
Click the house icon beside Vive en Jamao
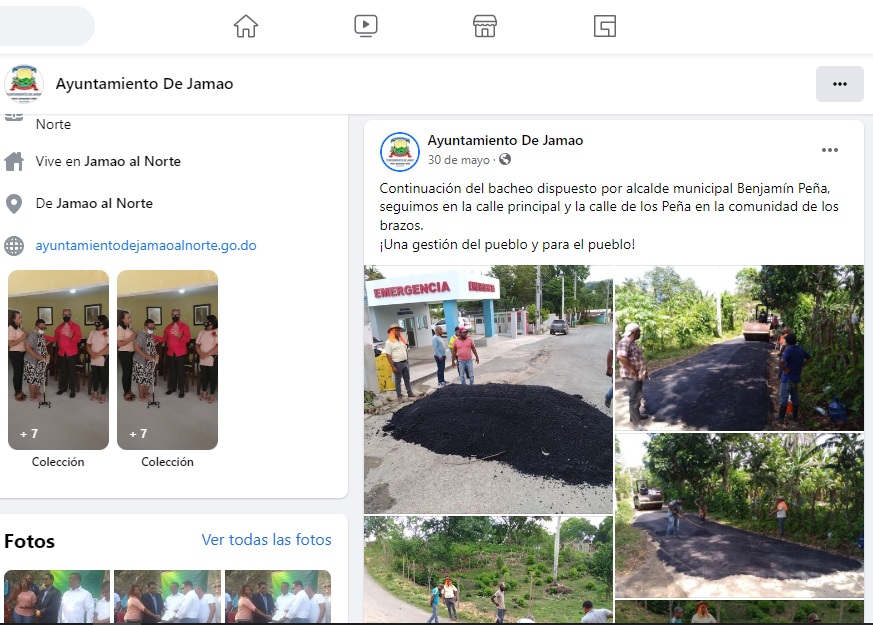14,161
